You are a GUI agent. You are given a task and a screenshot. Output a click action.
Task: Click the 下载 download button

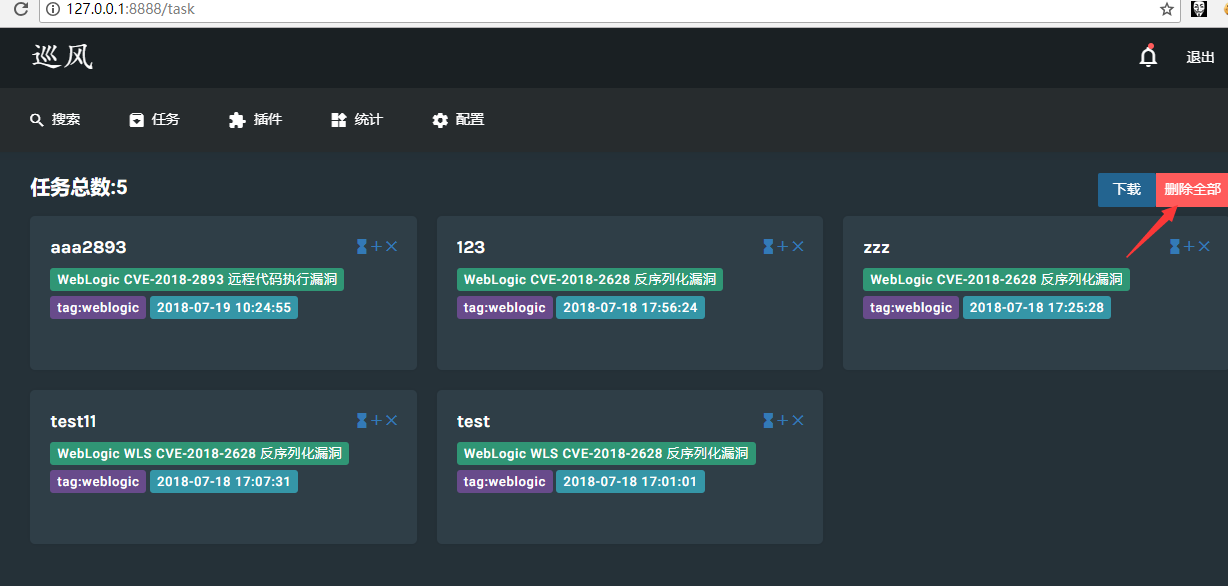(x=1127, y=190)
